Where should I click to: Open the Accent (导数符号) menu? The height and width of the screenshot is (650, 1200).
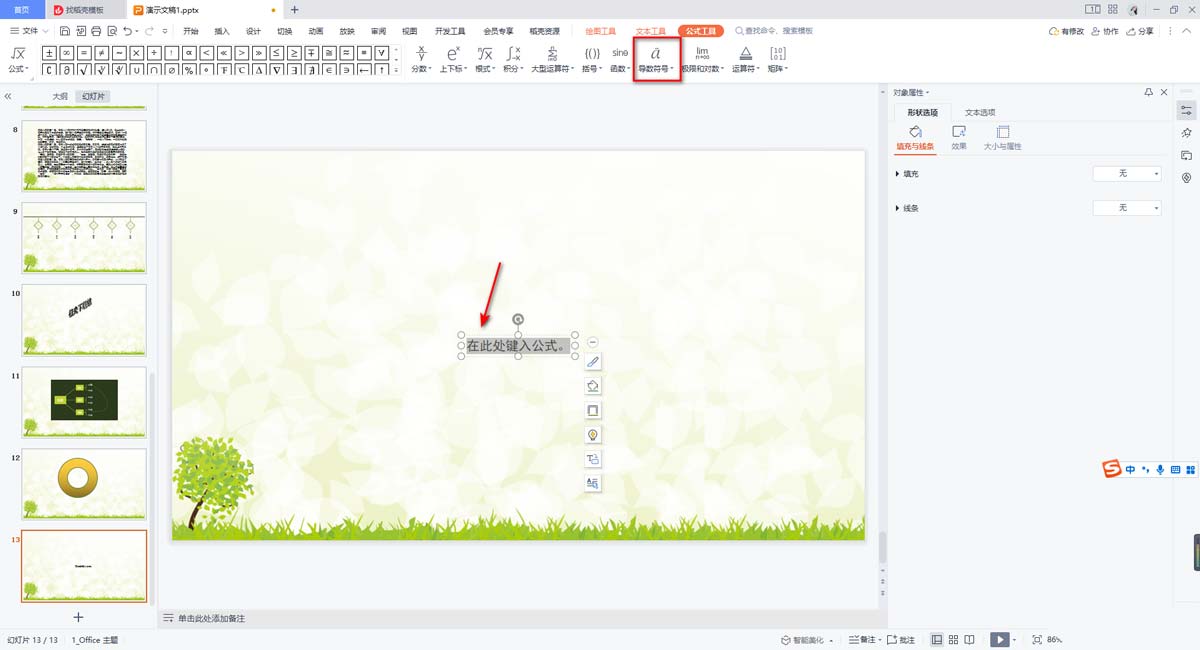tap(656, 59)
